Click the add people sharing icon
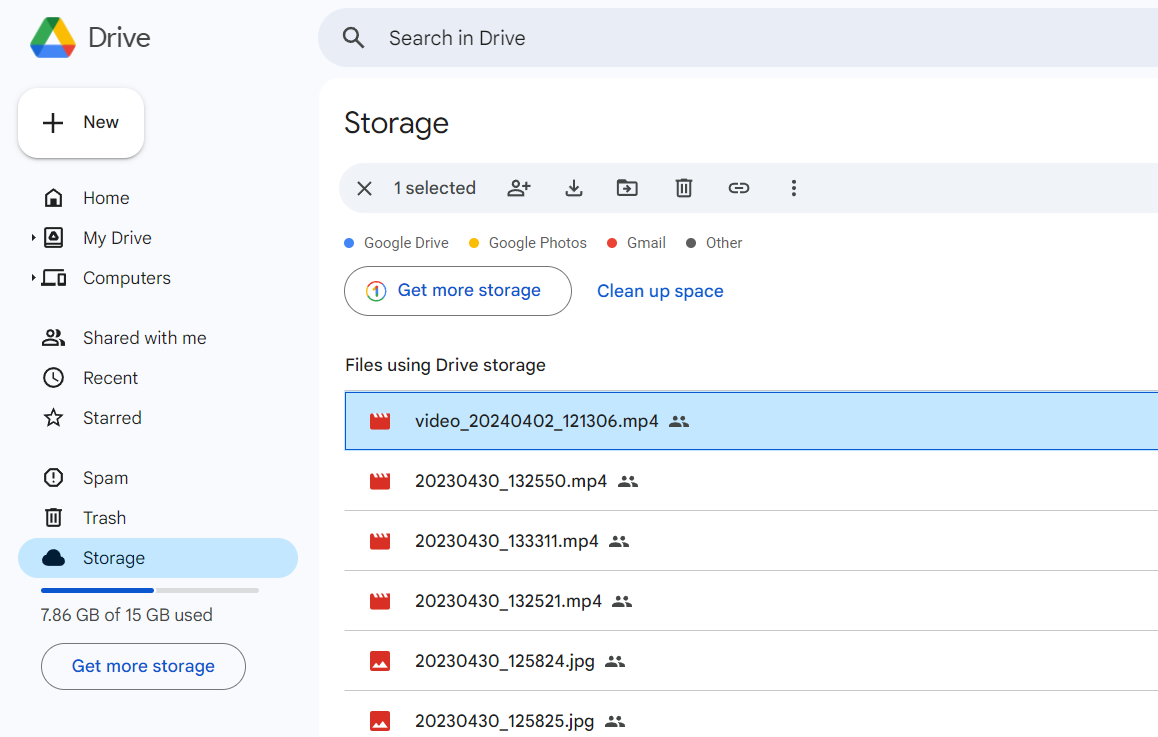 (x=519, y=188)
